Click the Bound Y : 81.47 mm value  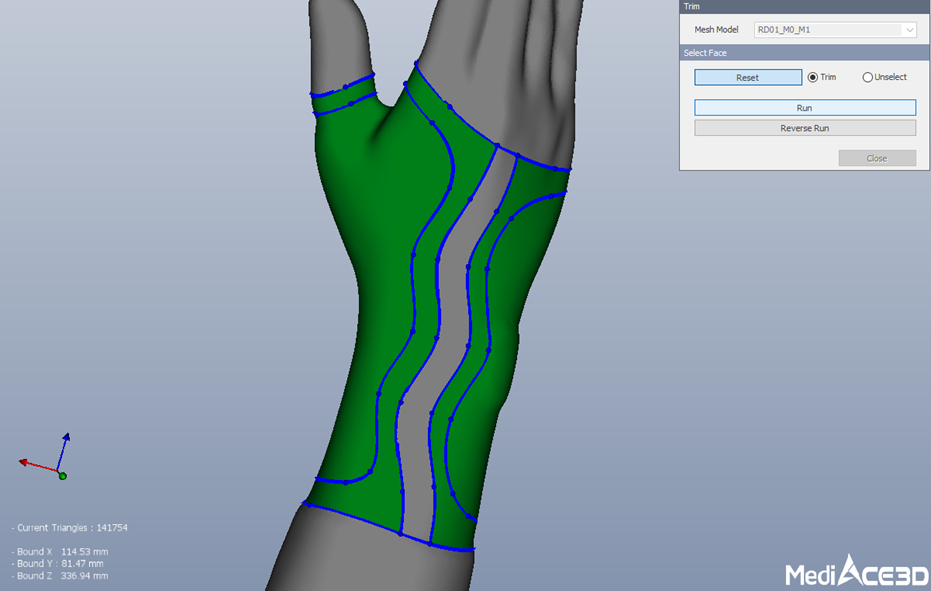(x=58, y=564)
